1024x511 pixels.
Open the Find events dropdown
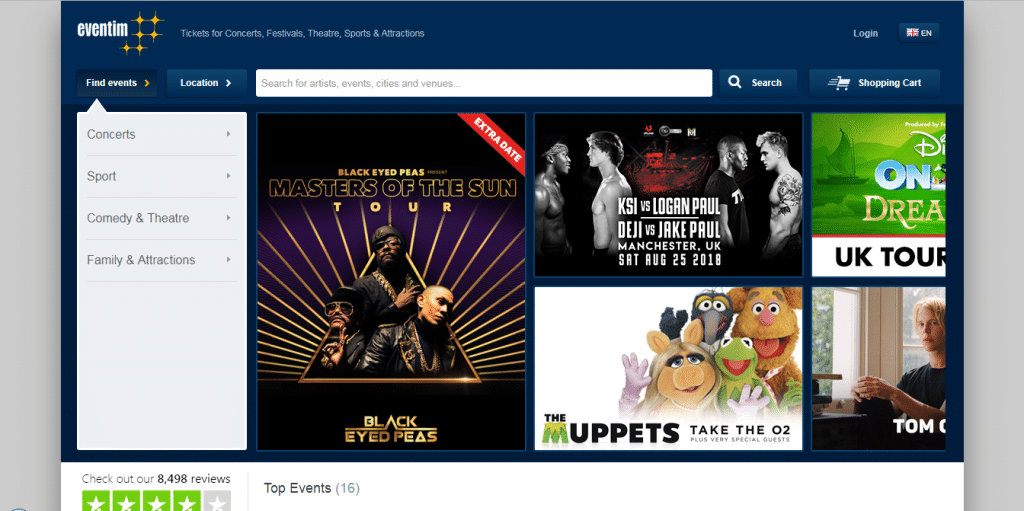[117, 83]
